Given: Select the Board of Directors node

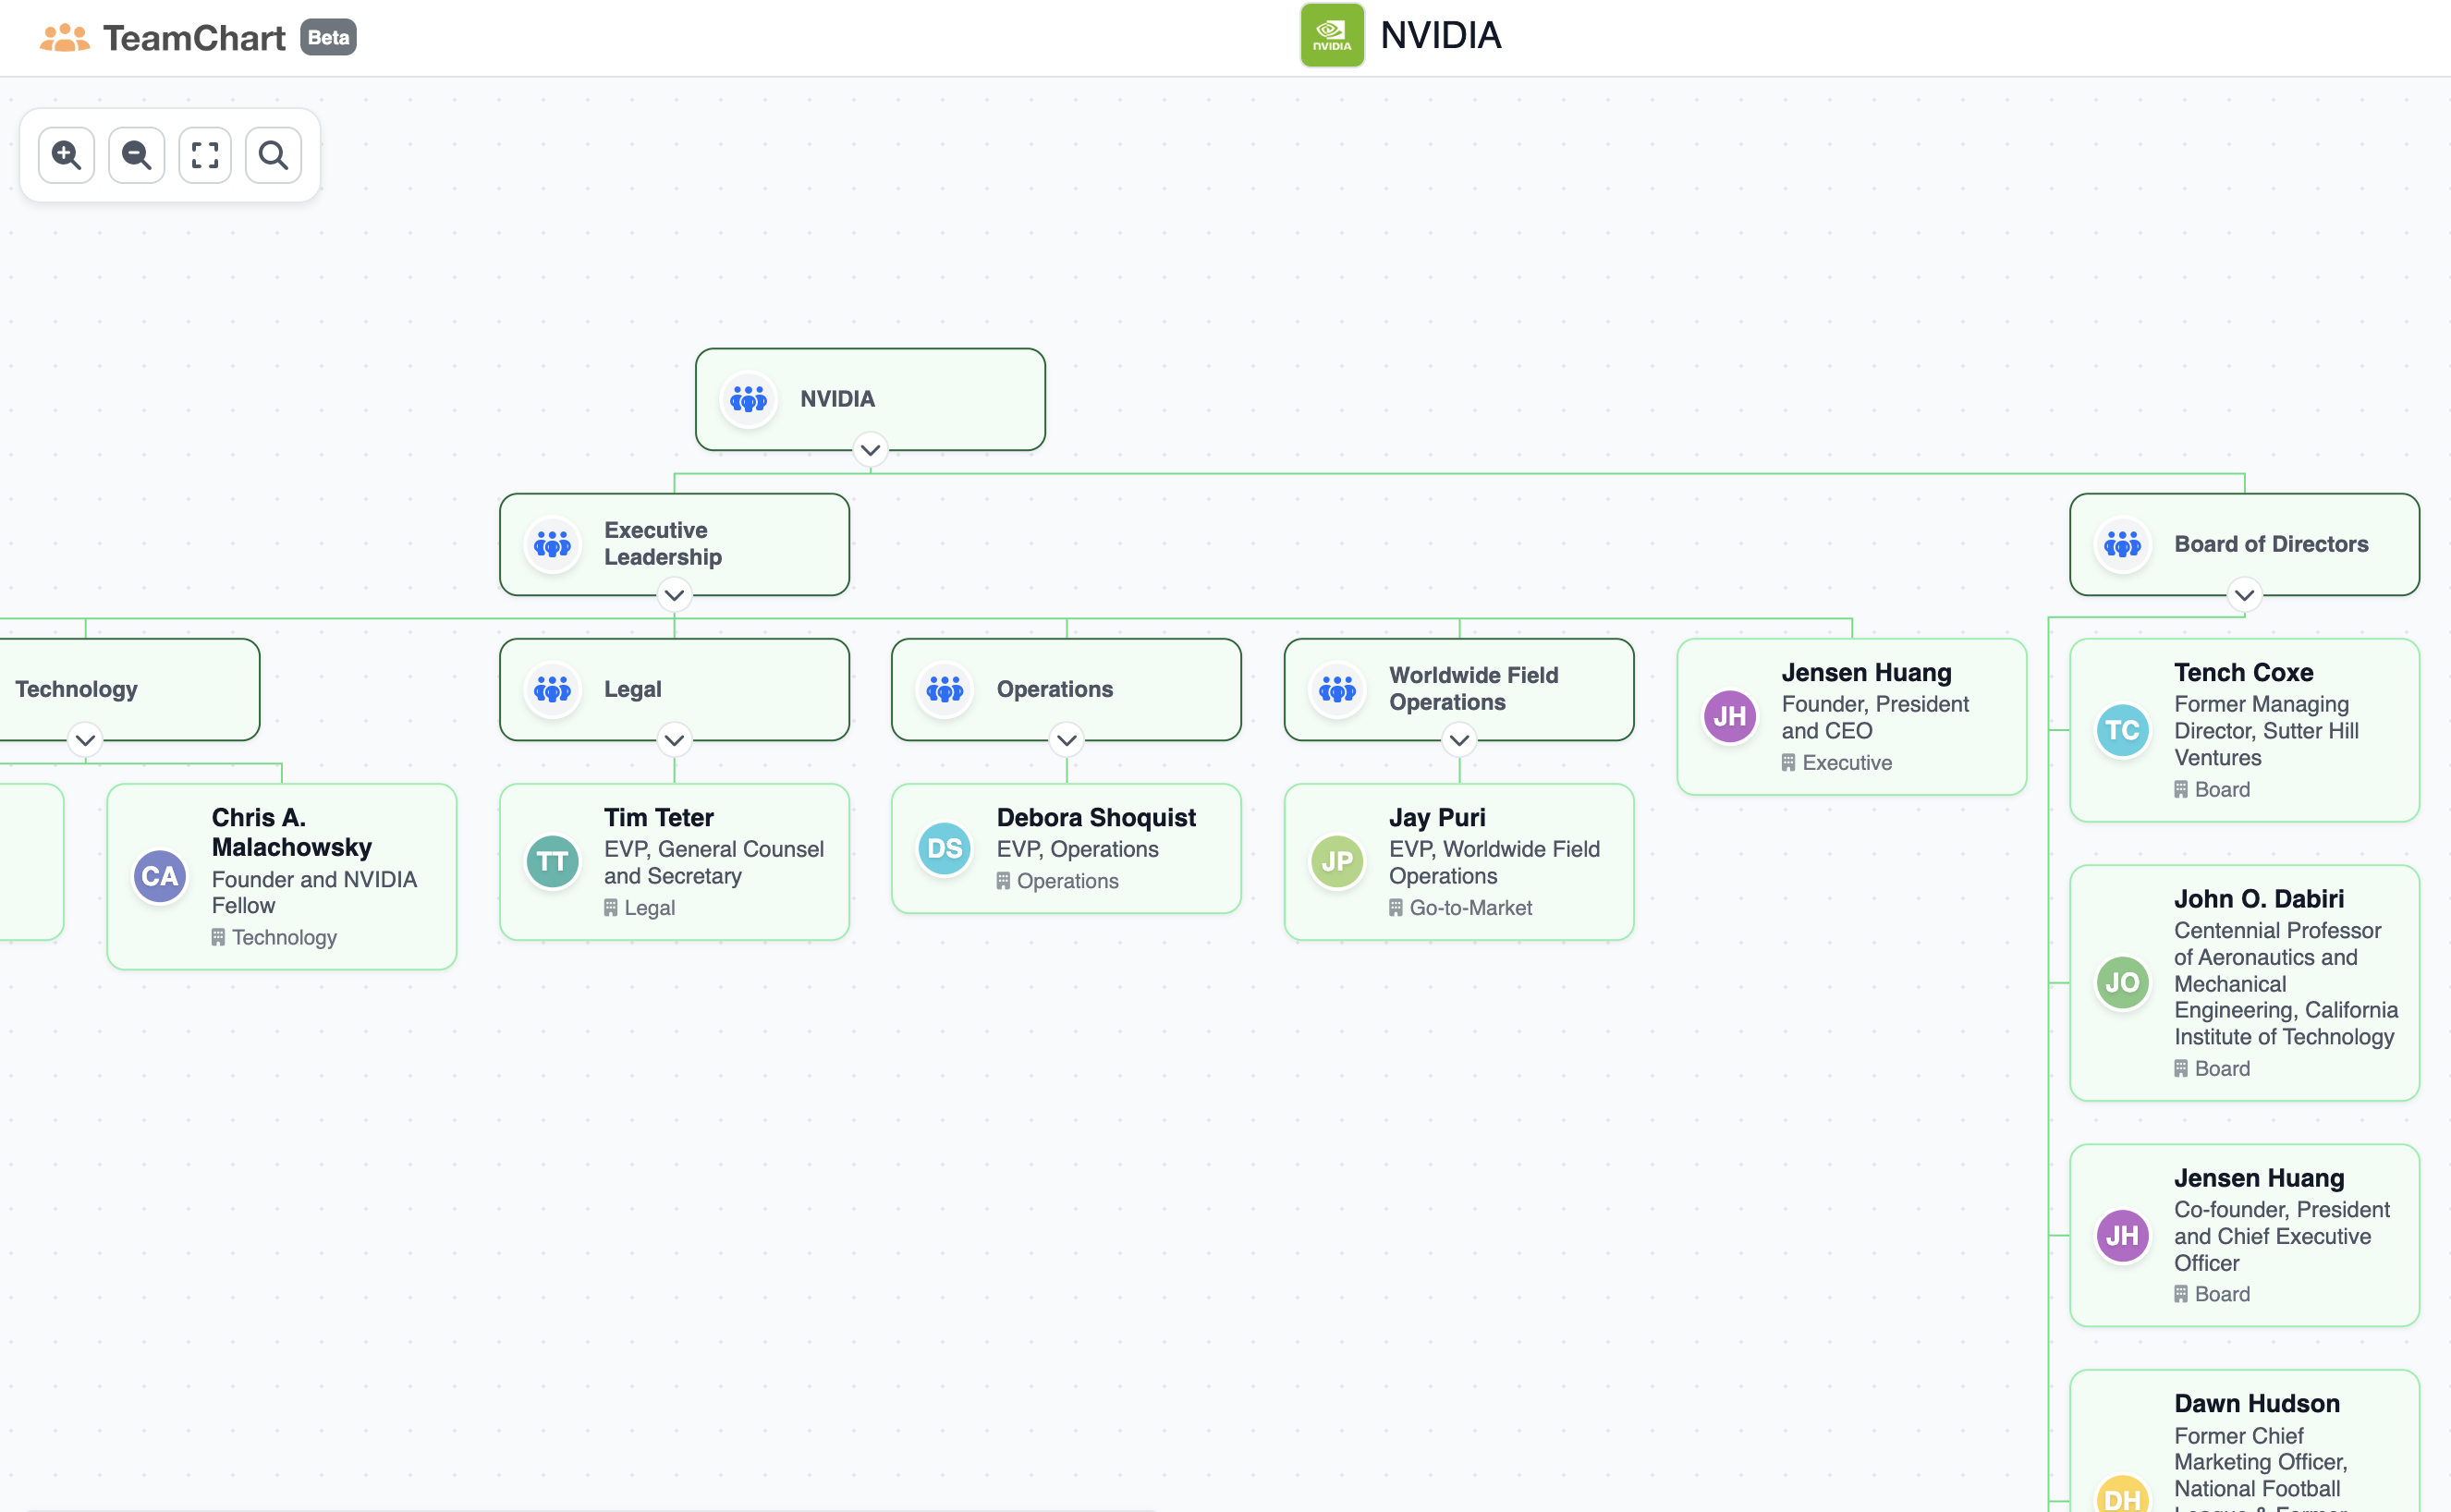Looking at the screenshot, I should coord(2245,544).
